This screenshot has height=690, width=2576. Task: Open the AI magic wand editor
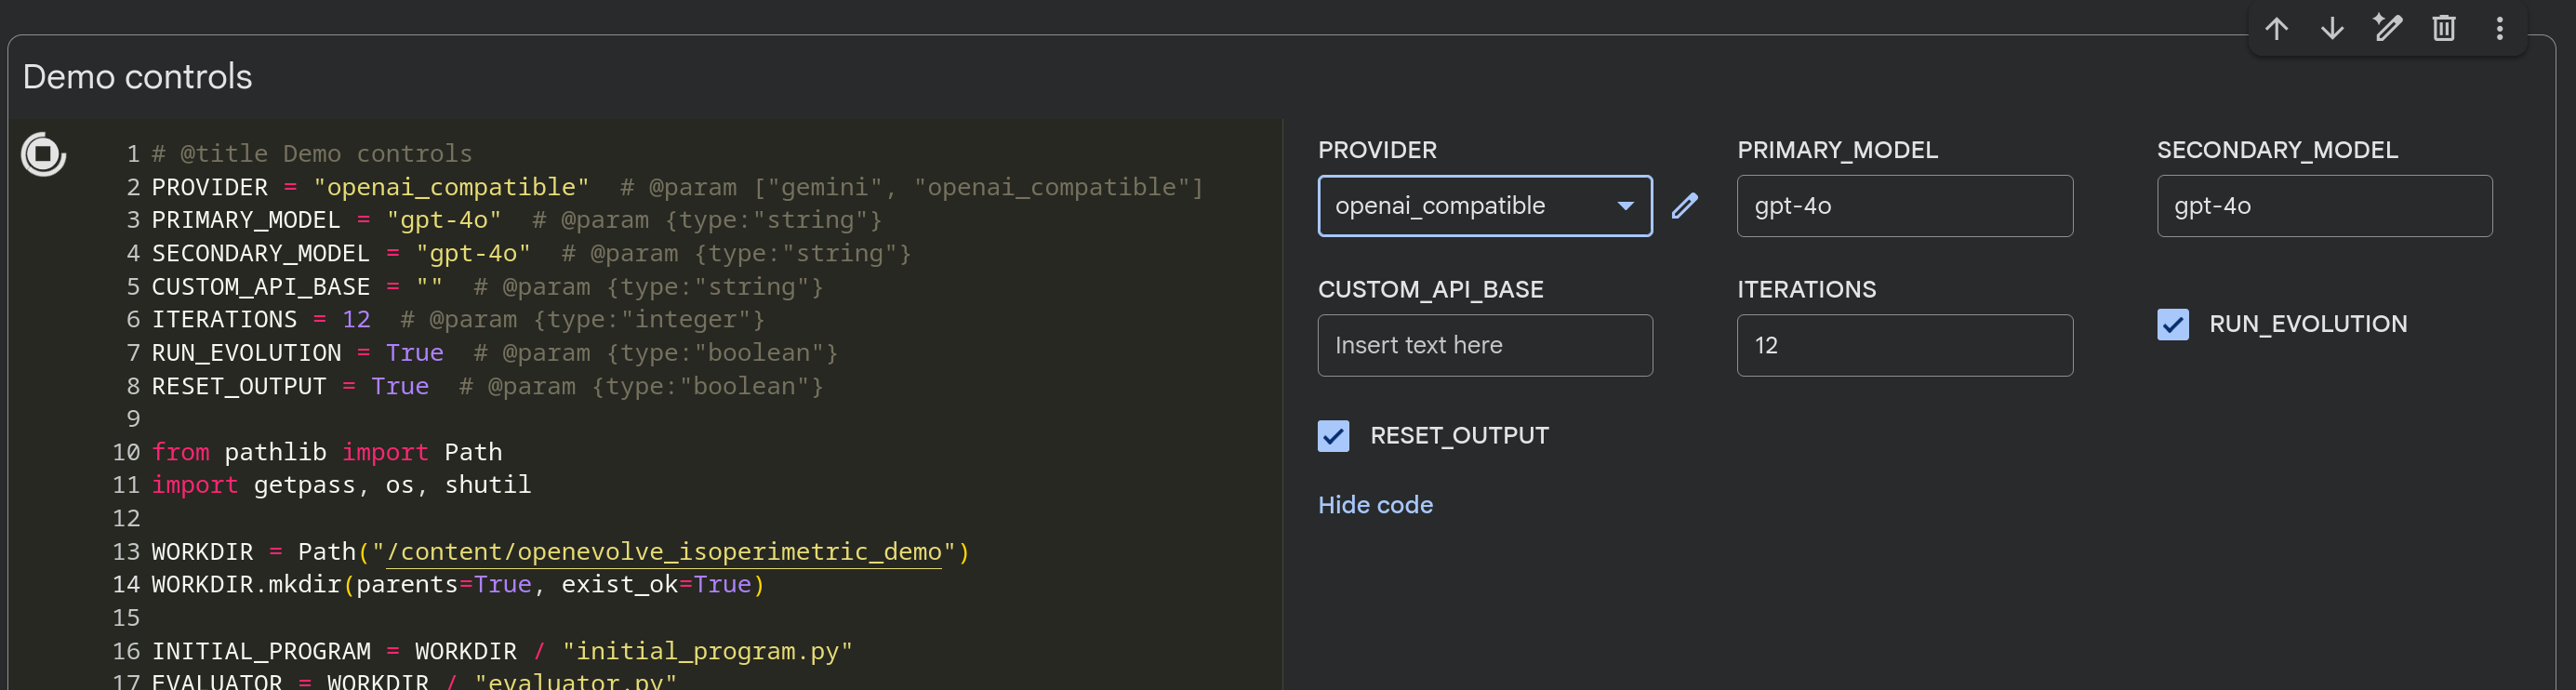tap(2388, 29)
